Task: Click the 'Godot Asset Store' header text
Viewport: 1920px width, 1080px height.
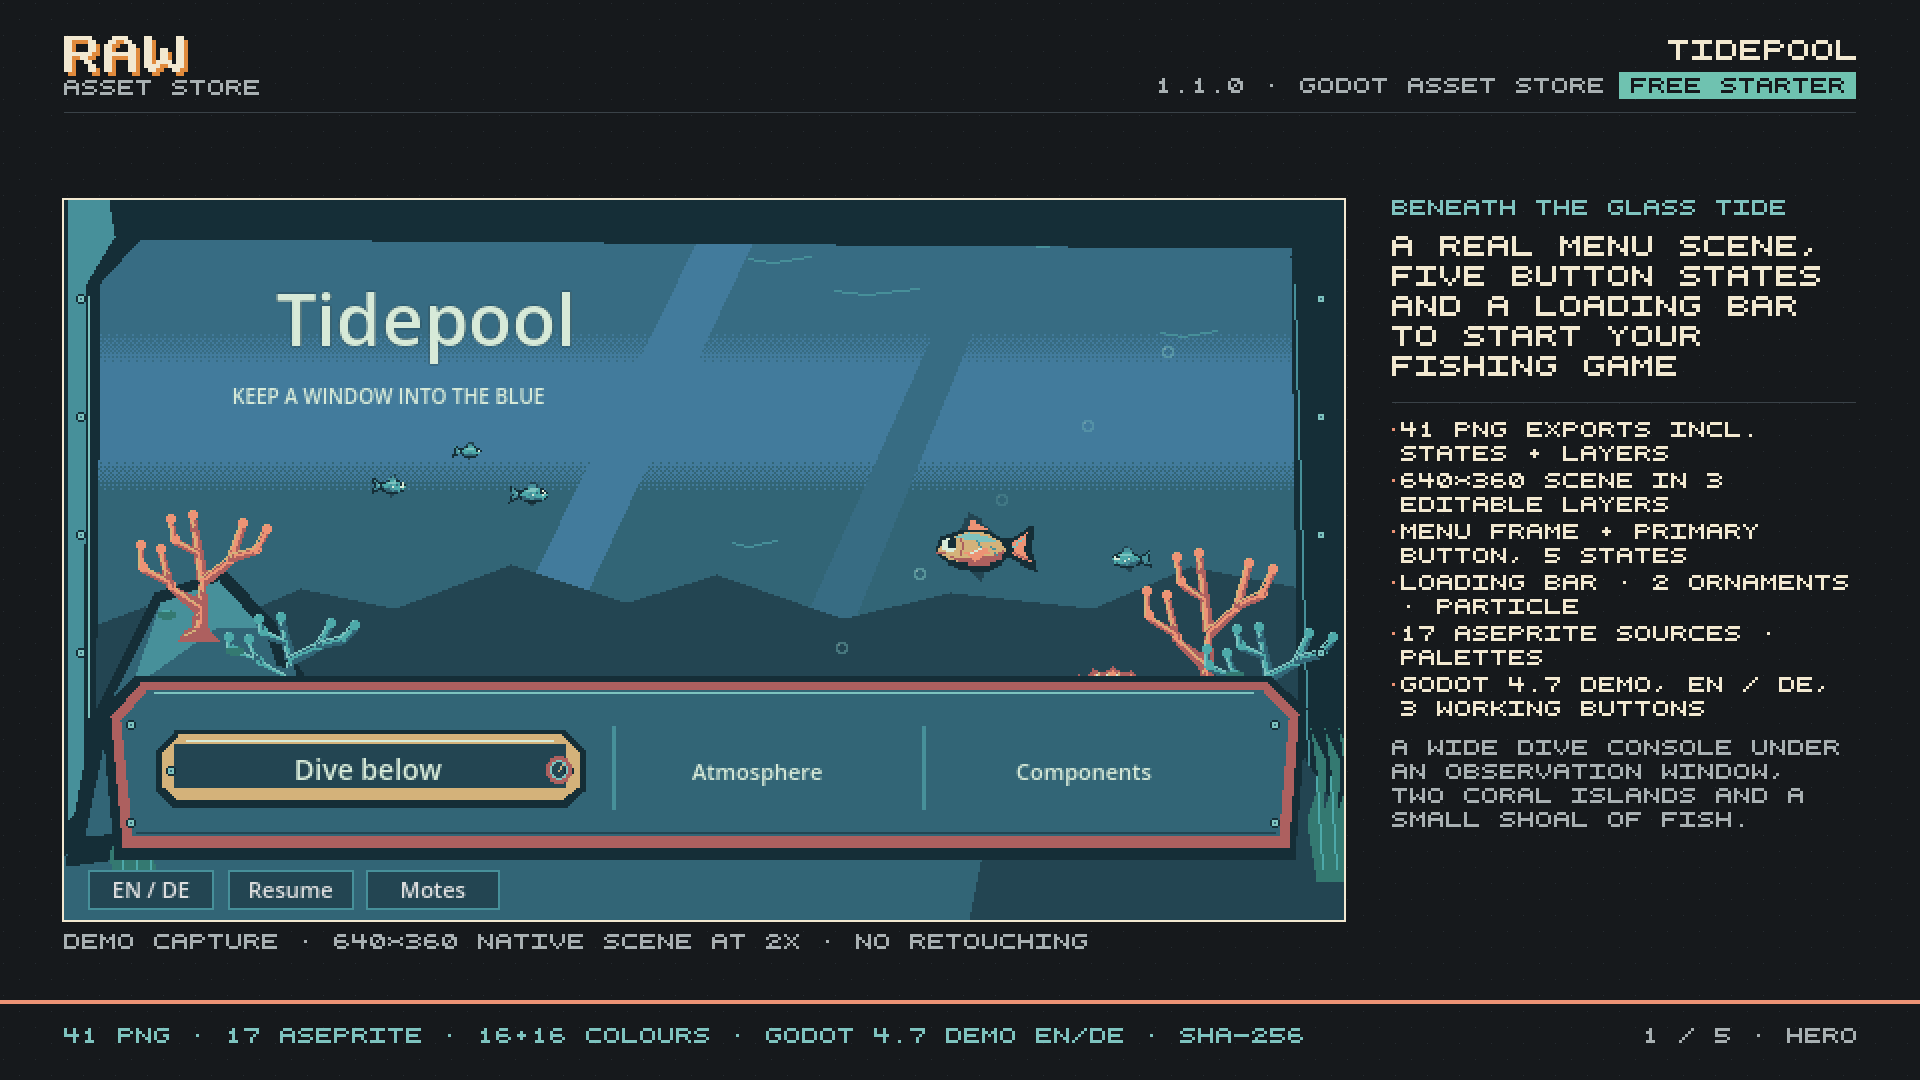Action: [1451, 86]
